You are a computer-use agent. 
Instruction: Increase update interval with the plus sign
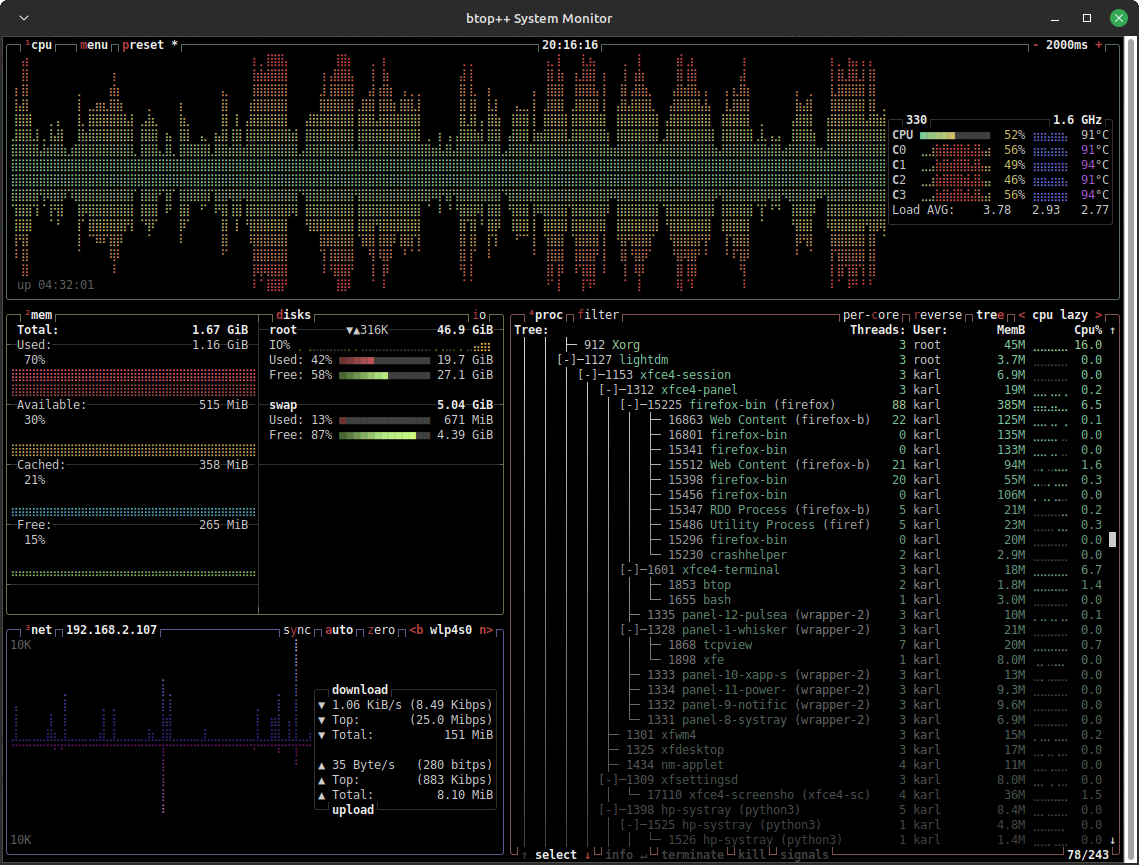[1098, 45]
